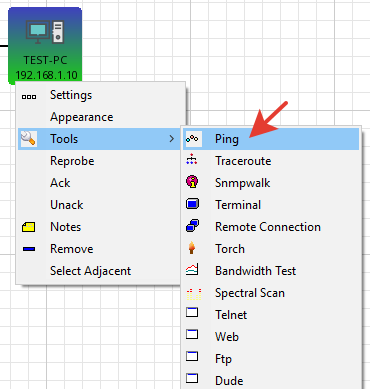Launch Remote Connection from its icon
The height and width of the screenshot is (389, 370).
[192, 226]
